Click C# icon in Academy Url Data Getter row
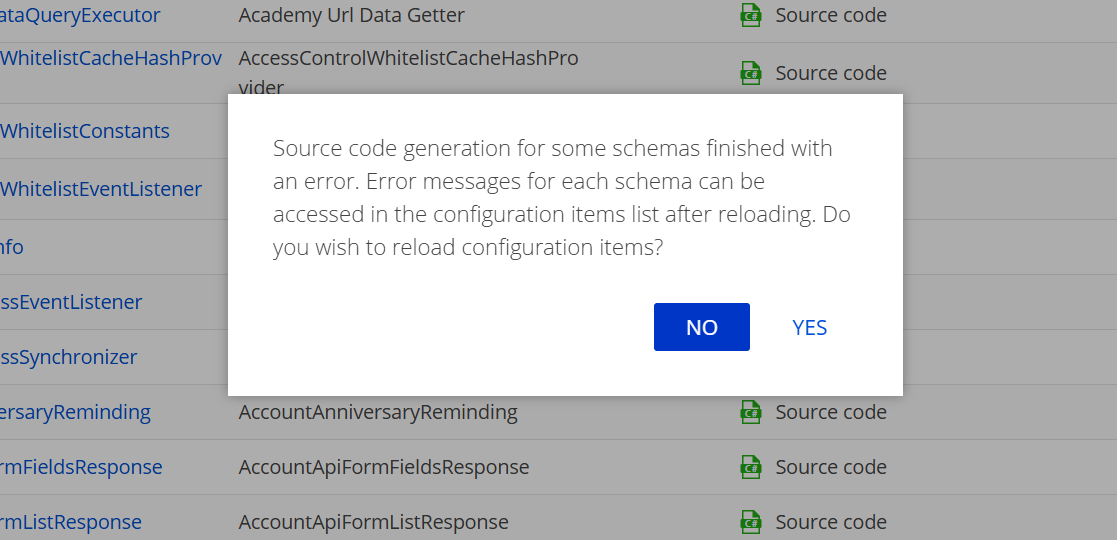Image resolution: width=1117 pixels, height=540 pixels. click(x=751, y=15)
